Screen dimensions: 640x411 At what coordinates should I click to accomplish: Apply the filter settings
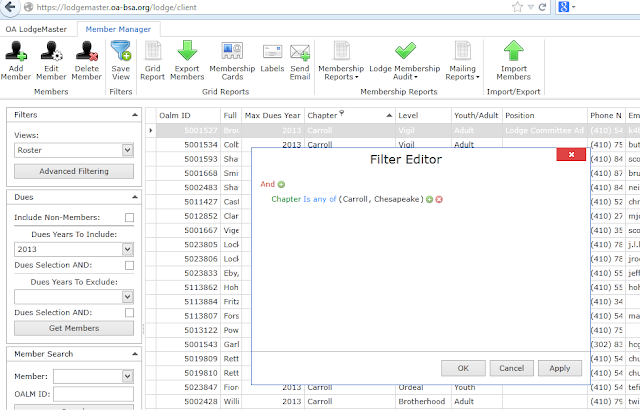[x=560, y=368]
